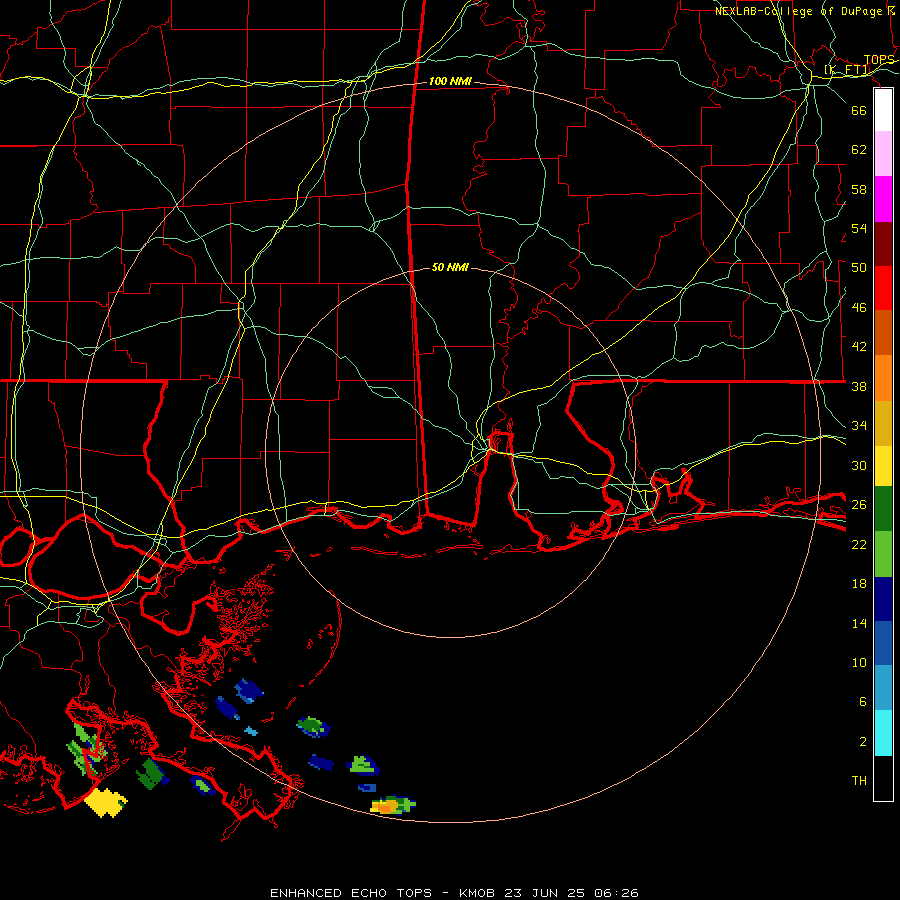Click the legend value '38'
The image size is (900, 900).
click(859, 386)
